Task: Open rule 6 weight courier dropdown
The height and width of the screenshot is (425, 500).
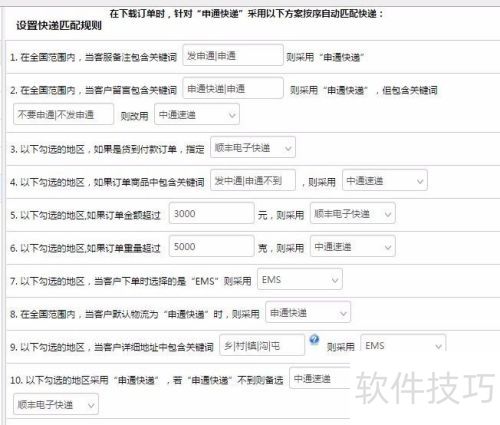Action: pos(353,246)
